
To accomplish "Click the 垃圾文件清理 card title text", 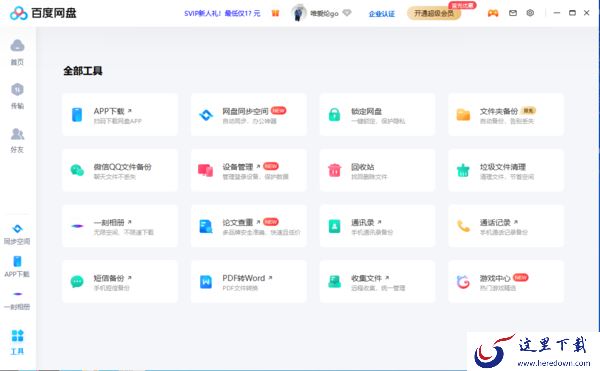I will click(x=503, y=167).
